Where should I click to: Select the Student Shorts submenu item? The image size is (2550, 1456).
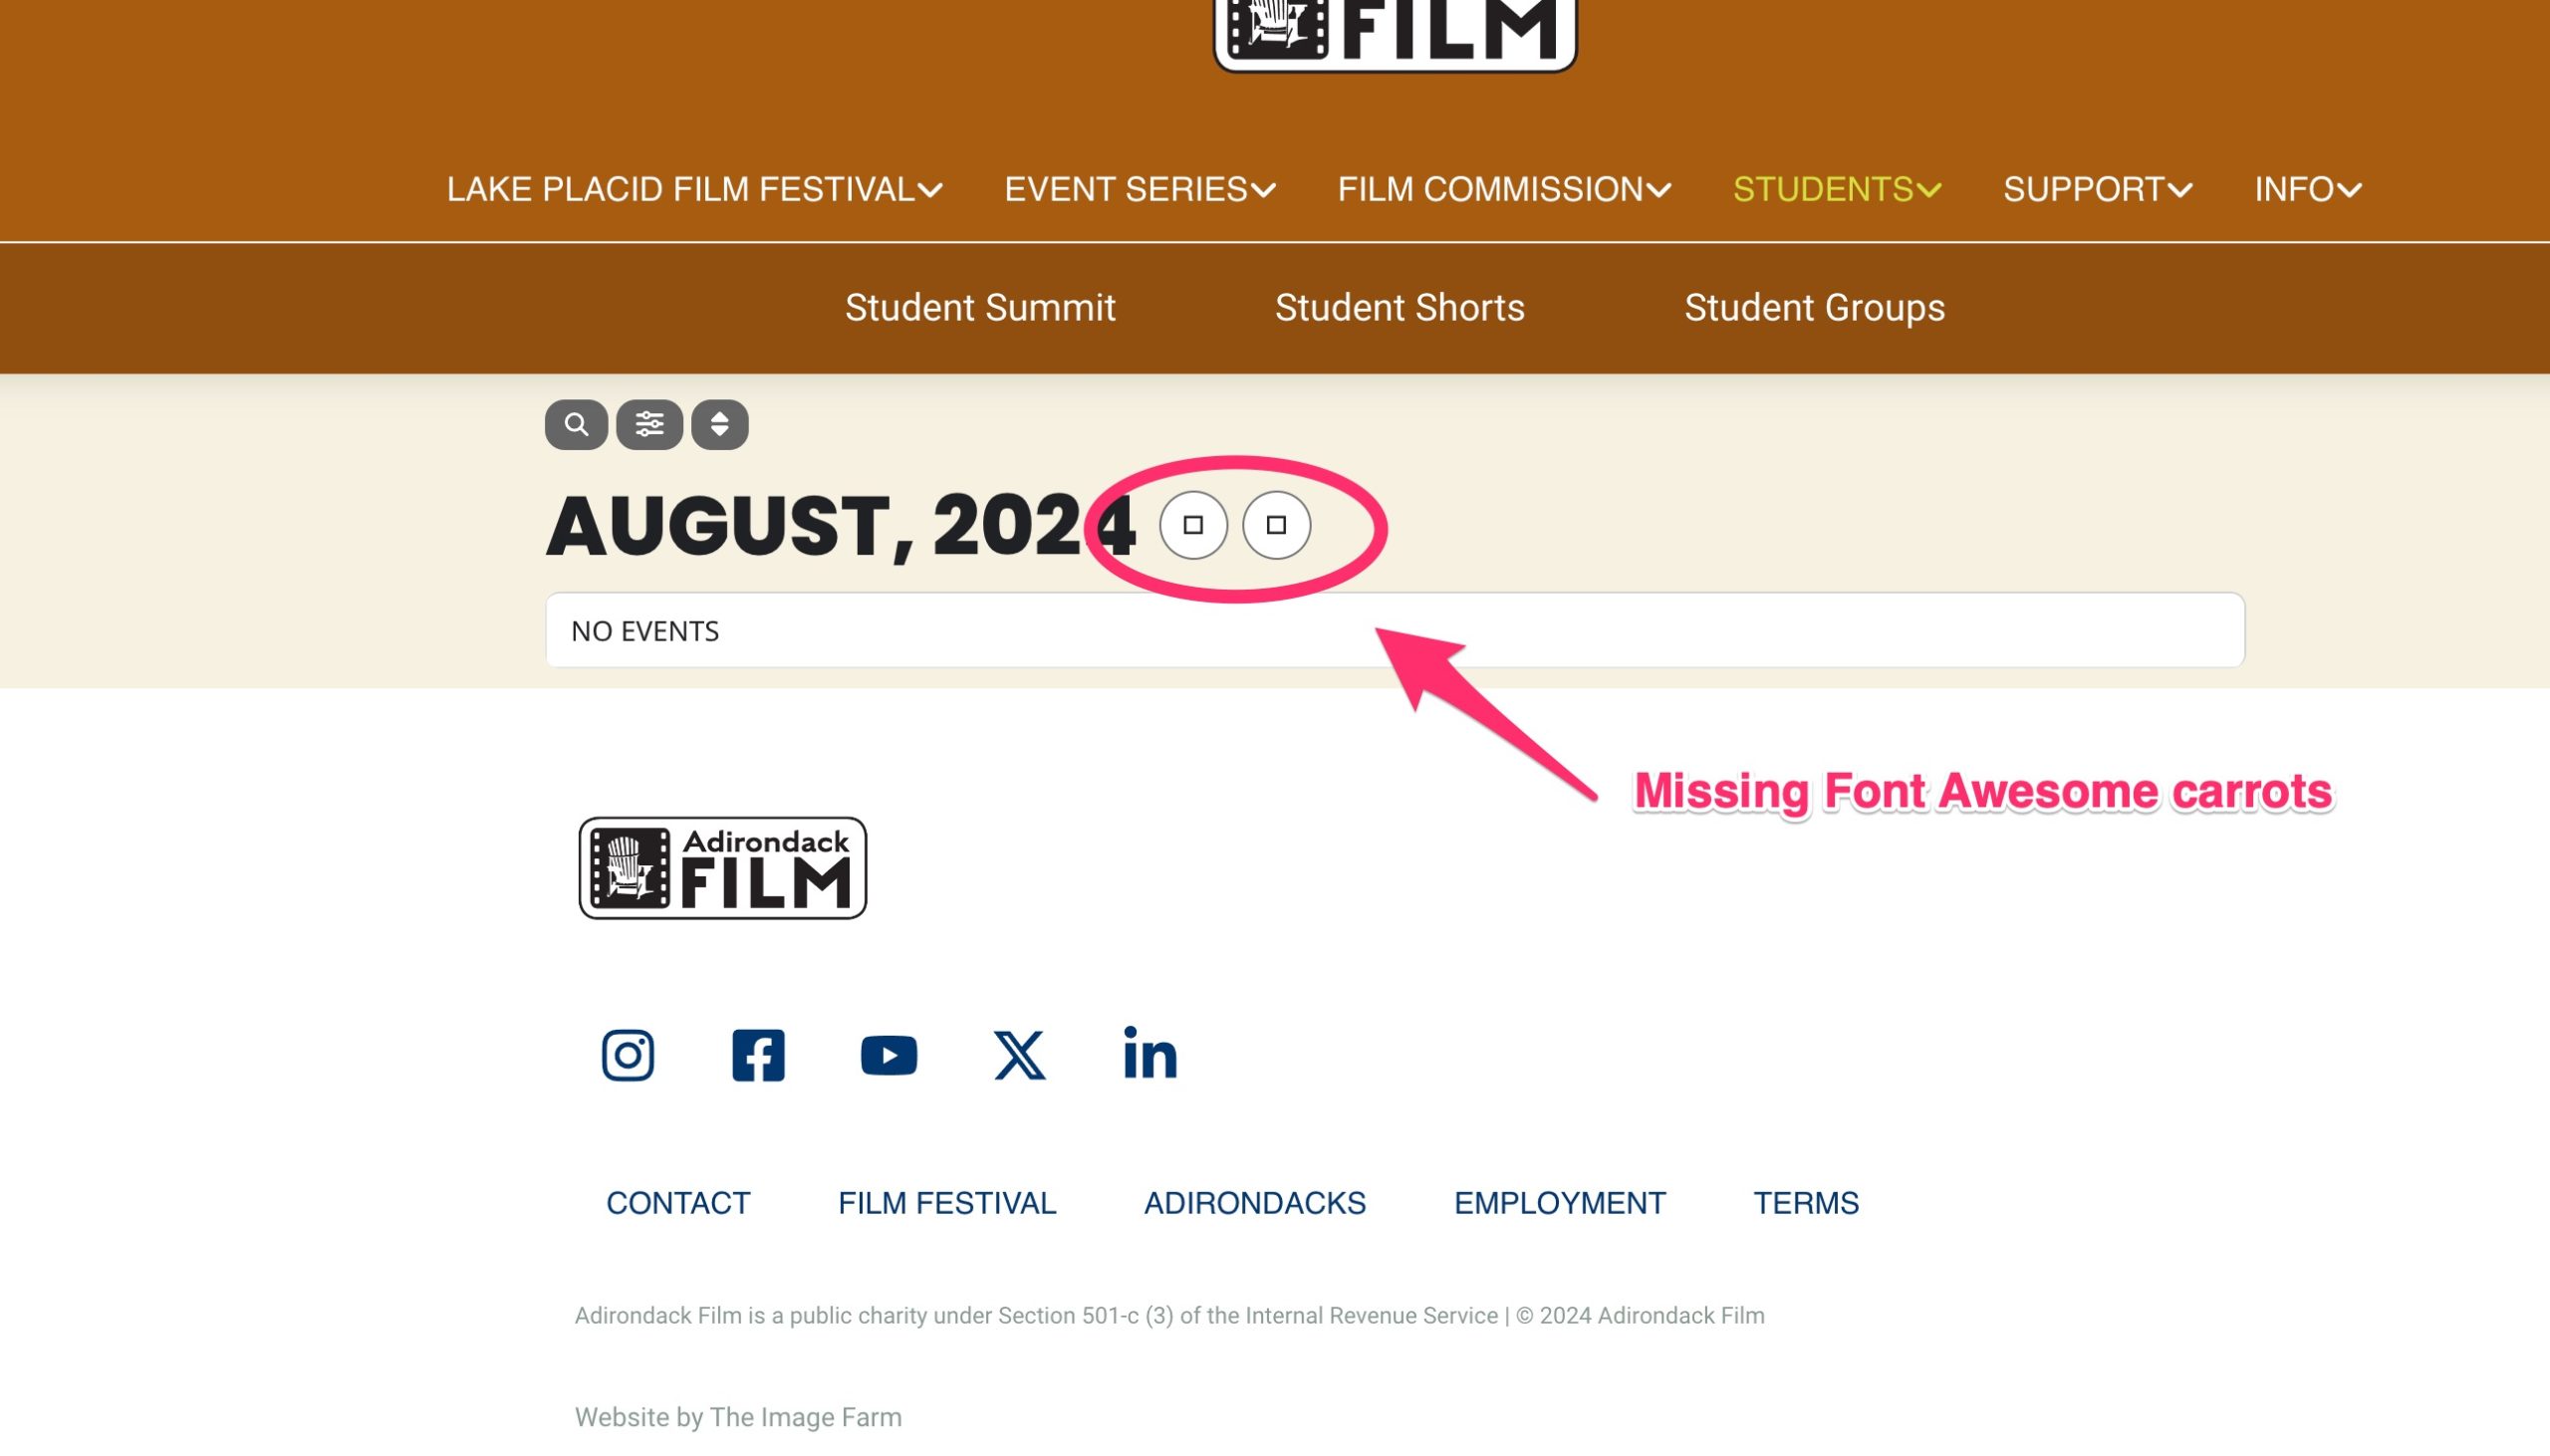1399,308
